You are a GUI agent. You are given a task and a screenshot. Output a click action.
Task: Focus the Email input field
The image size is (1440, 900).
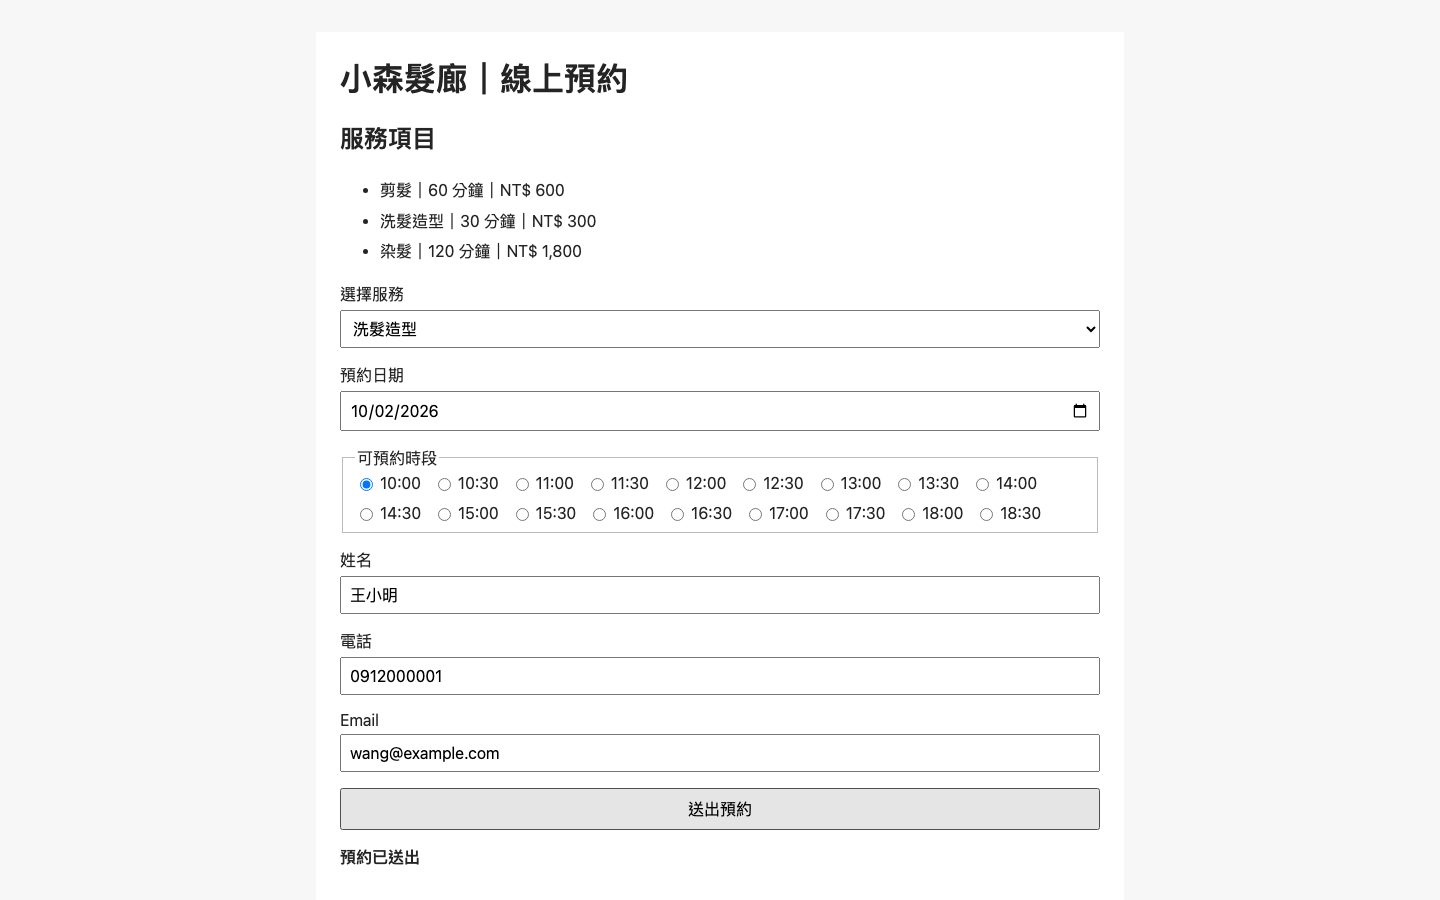tap(720, 753)
